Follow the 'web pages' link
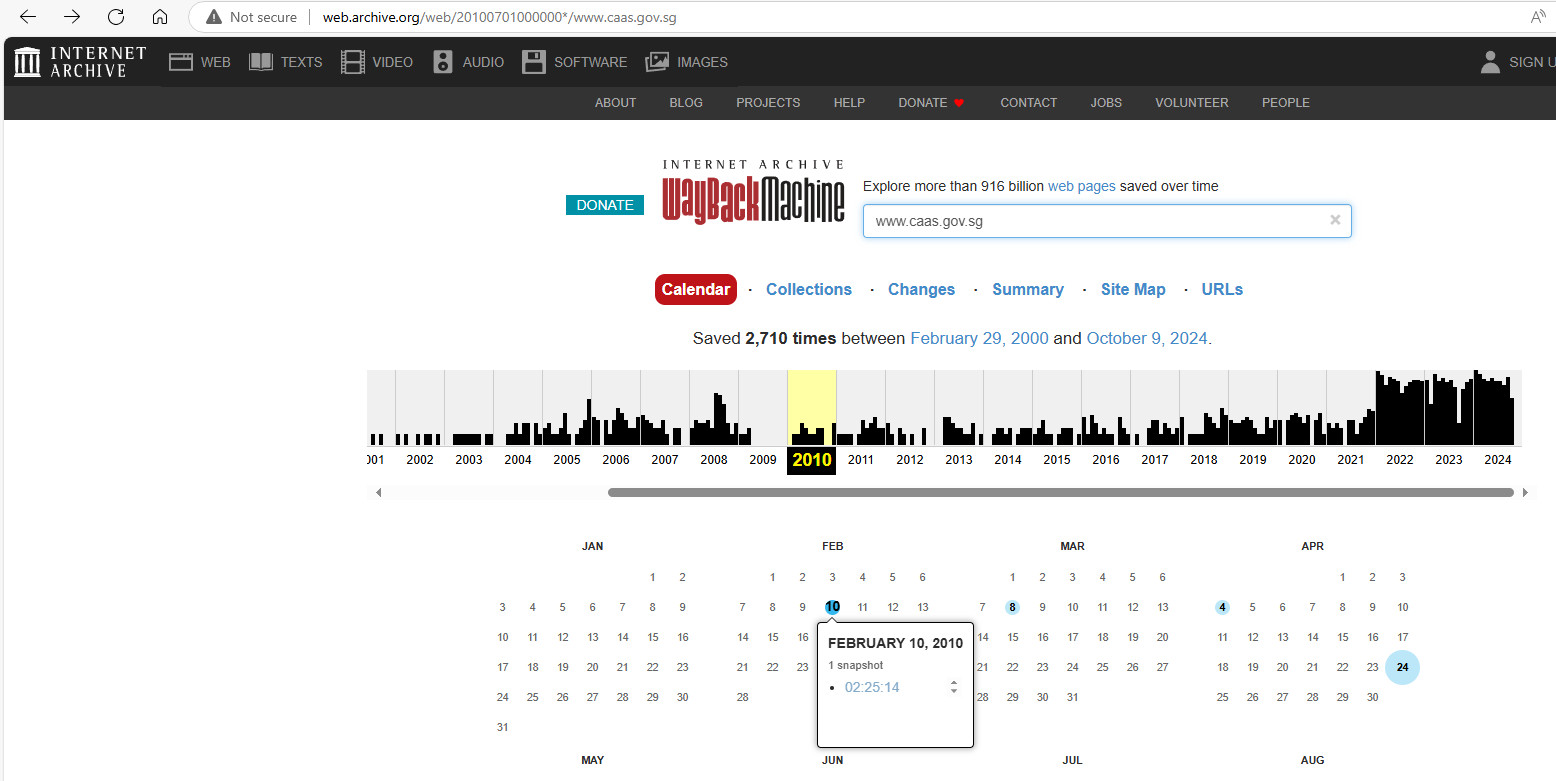Screen dimensions: 1556x781 (1082, 186)
